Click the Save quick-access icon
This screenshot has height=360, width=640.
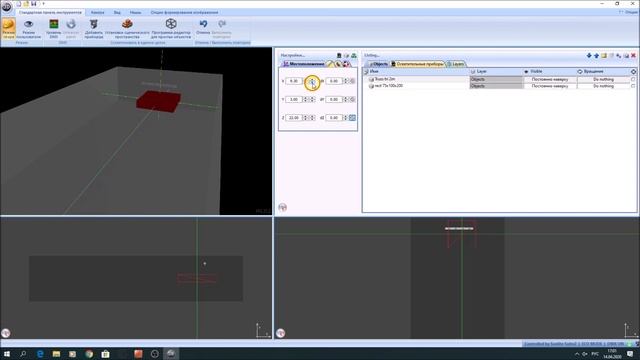pyautogui.click(x=33, y=4)
